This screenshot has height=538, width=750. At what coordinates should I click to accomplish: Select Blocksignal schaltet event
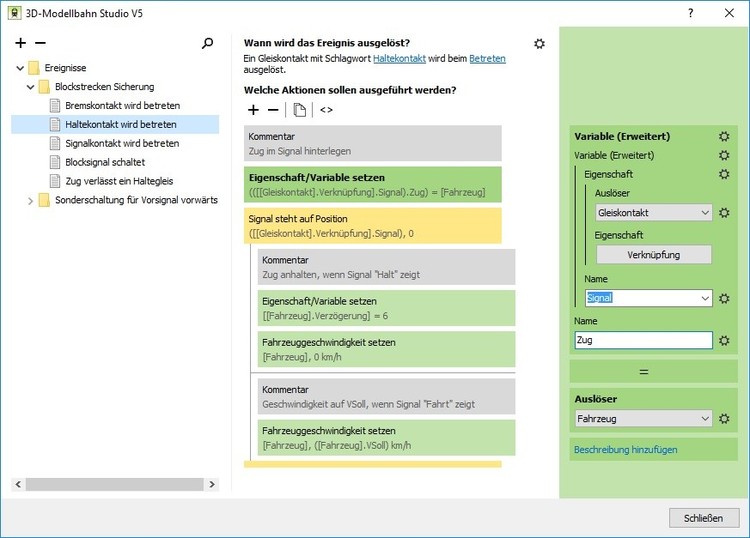pos(105,162)
